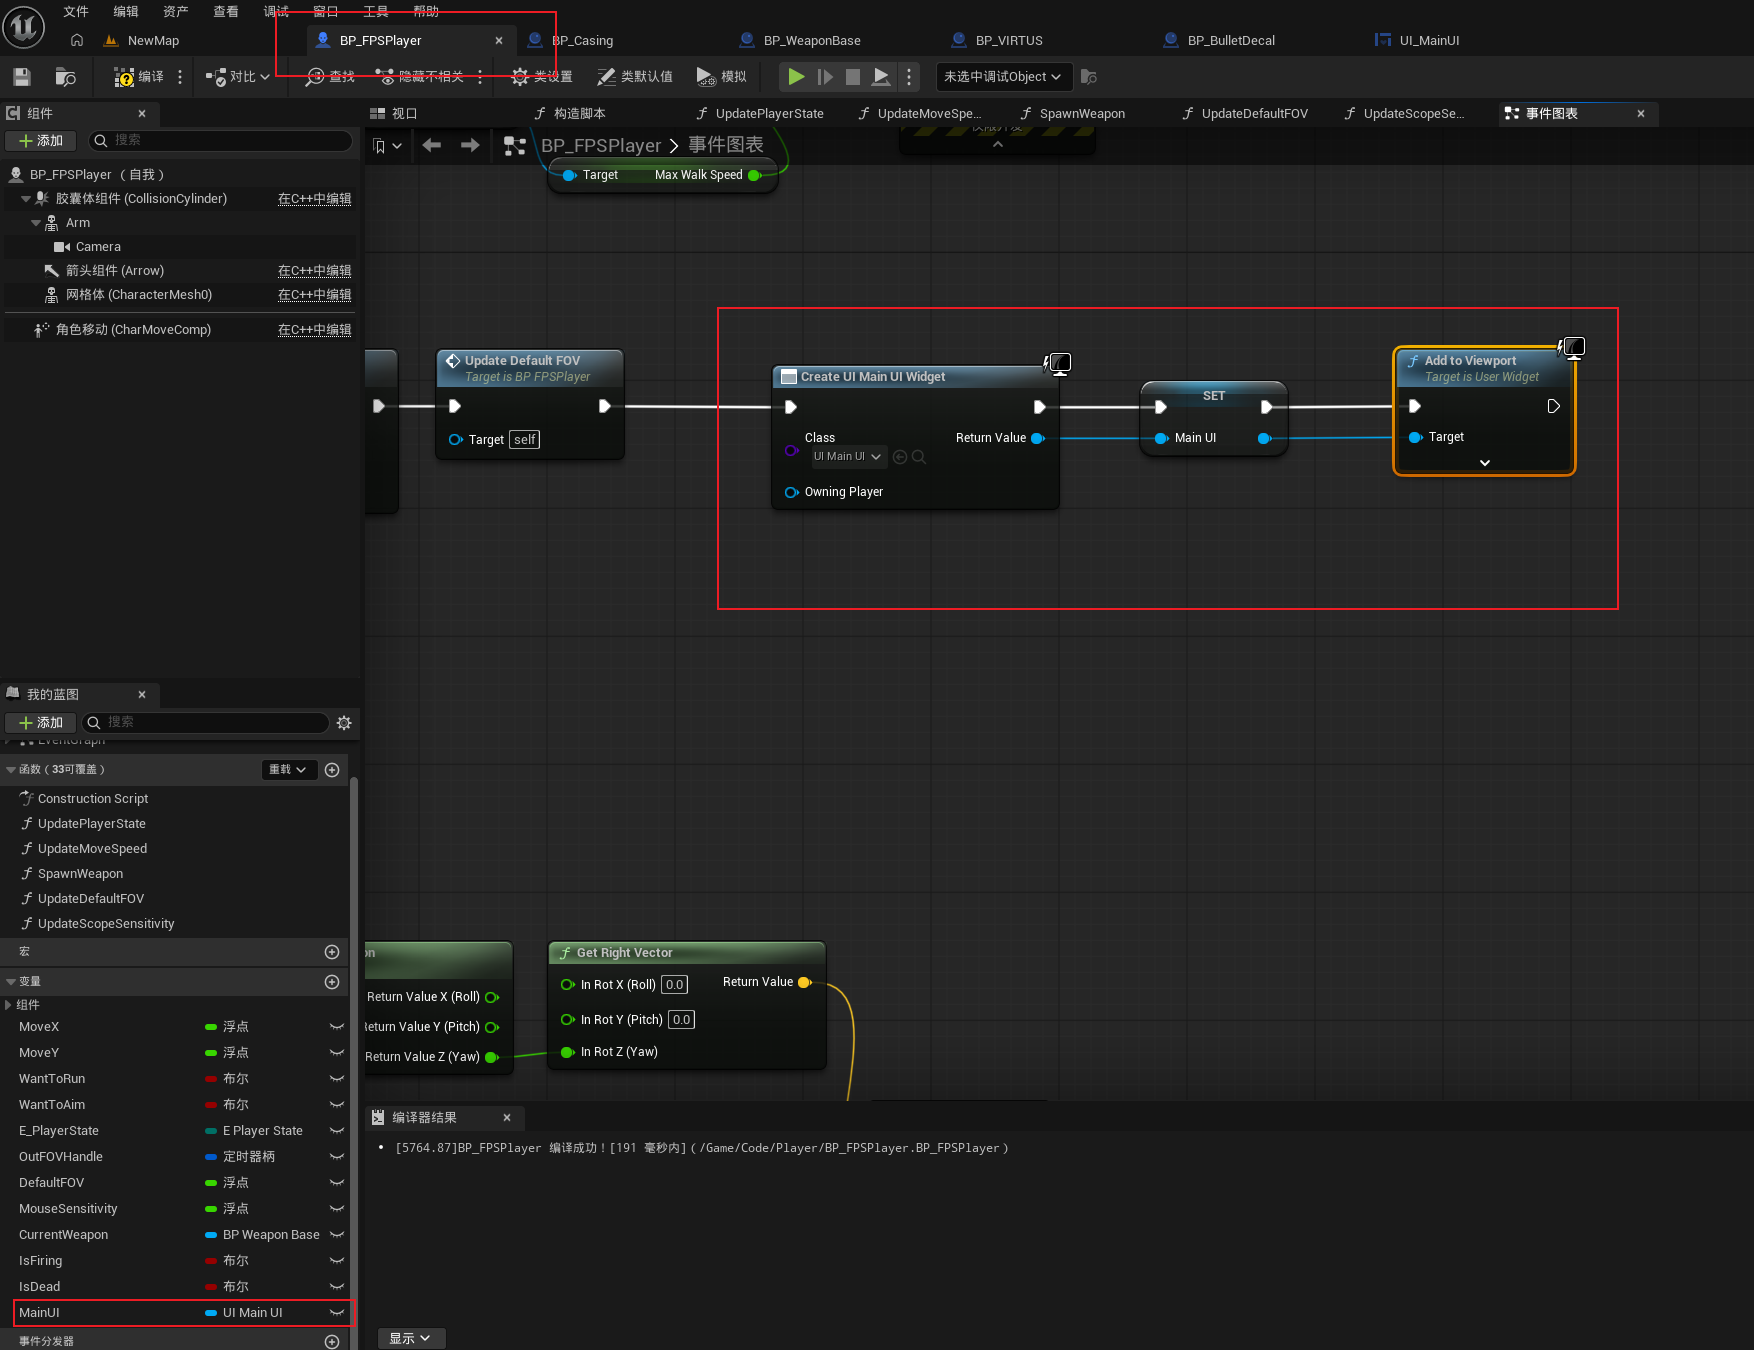Open 类默认值 class defaults
The height and width of the screenshot is (1350, 1754).
635,77
